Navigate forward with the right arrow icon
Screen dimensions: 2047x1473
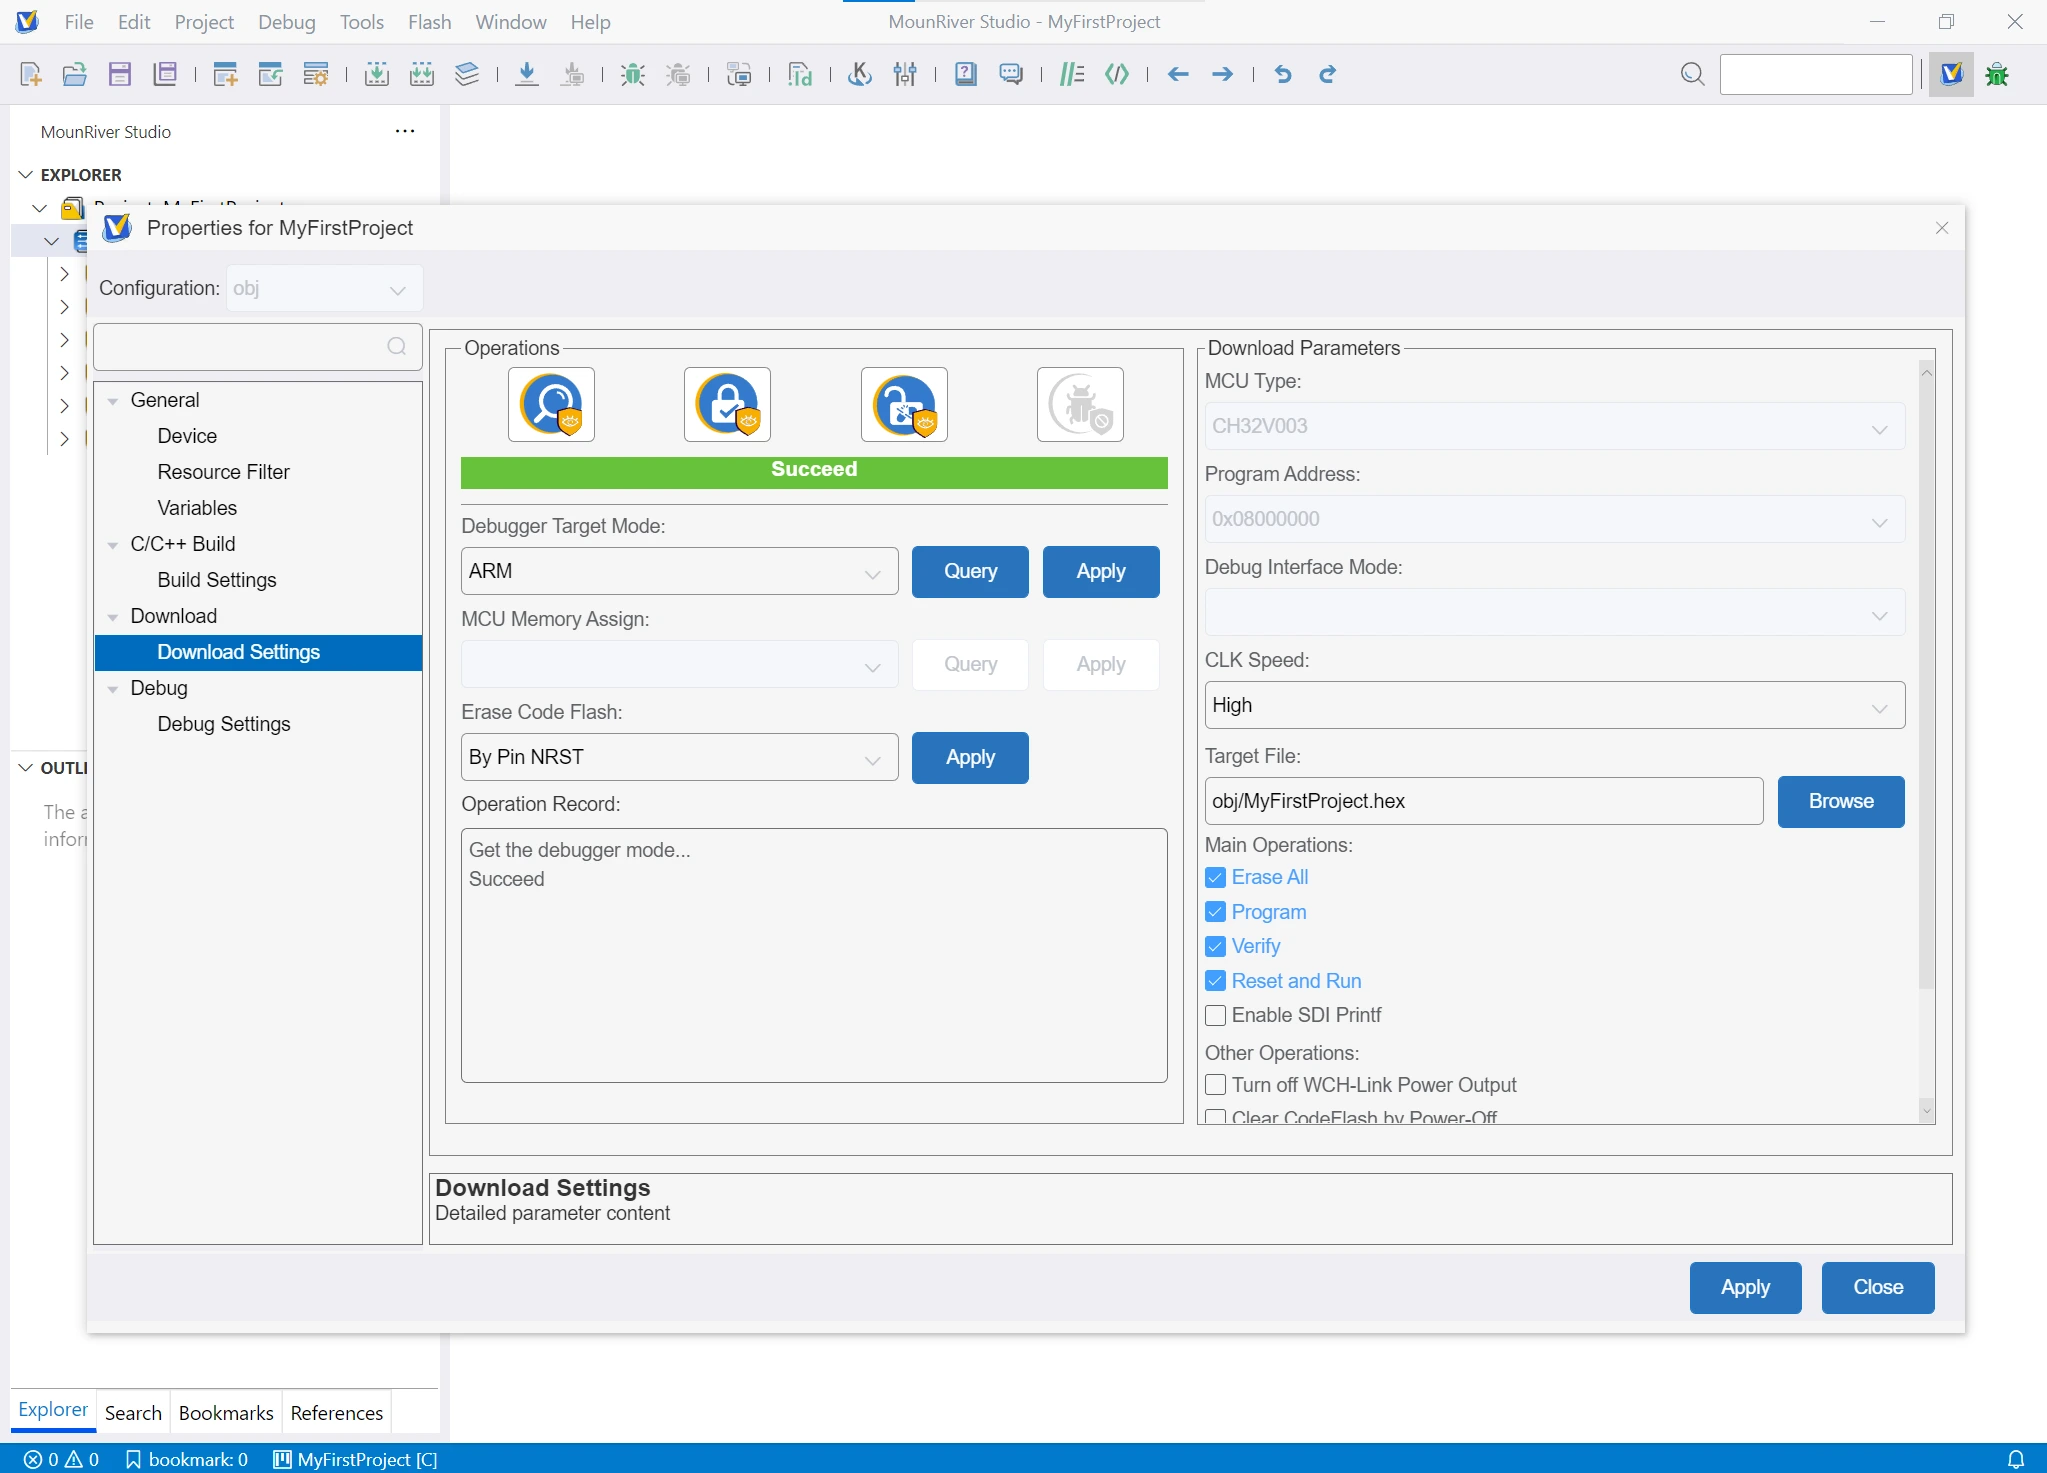pos(1222,74)
